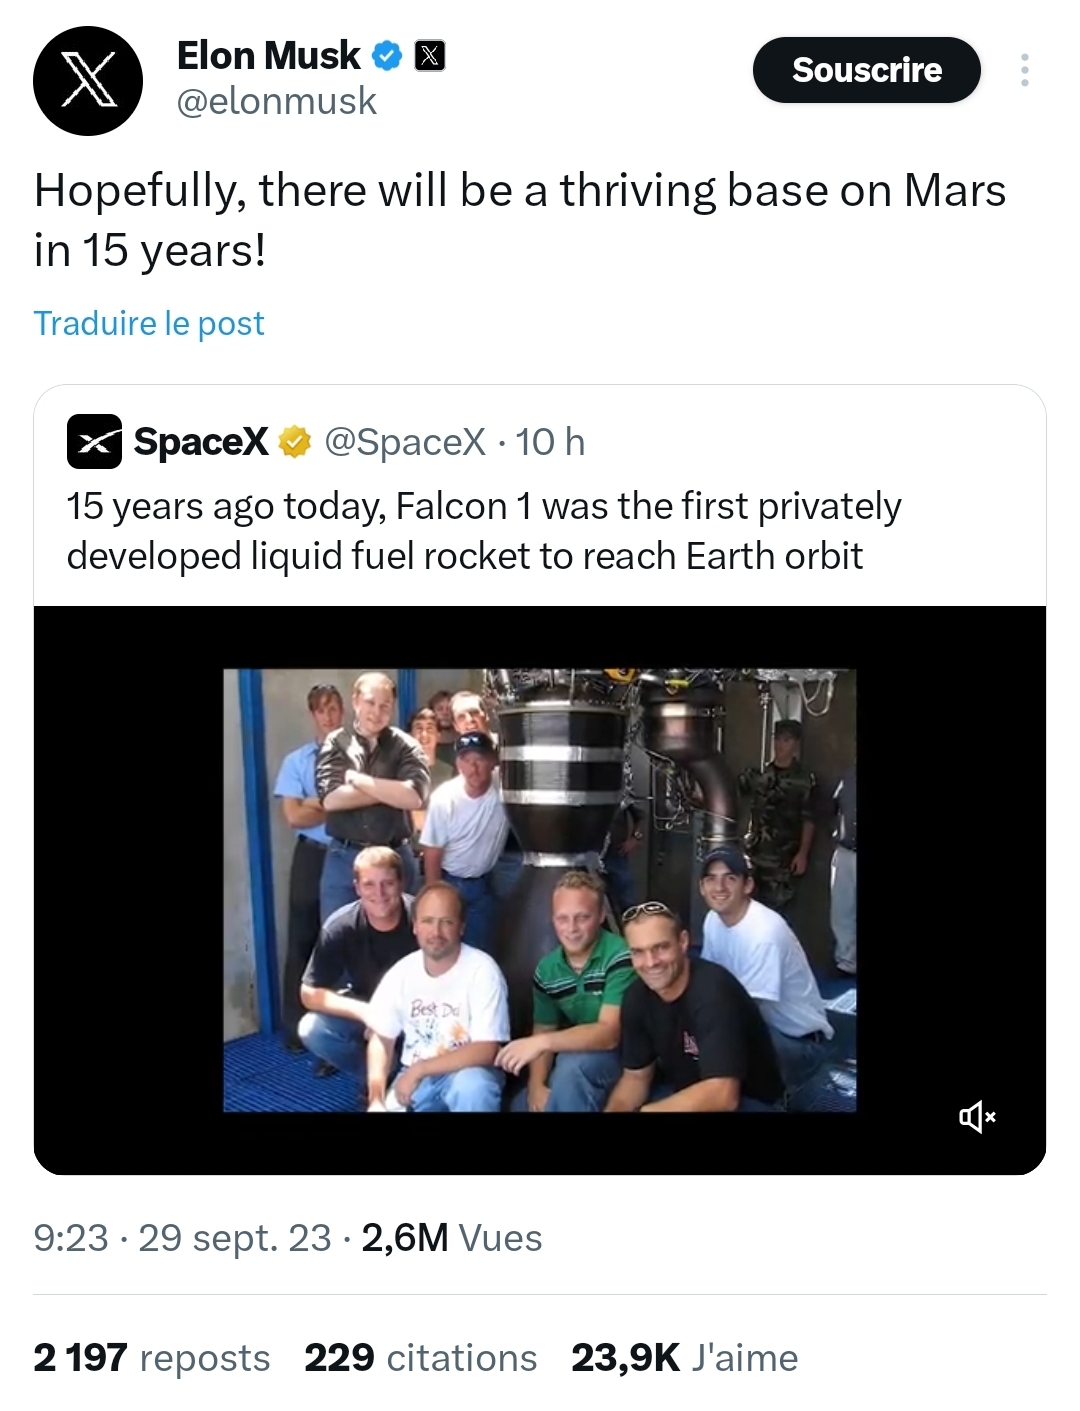Click the X logo profile avatar

tap(88, 81)
